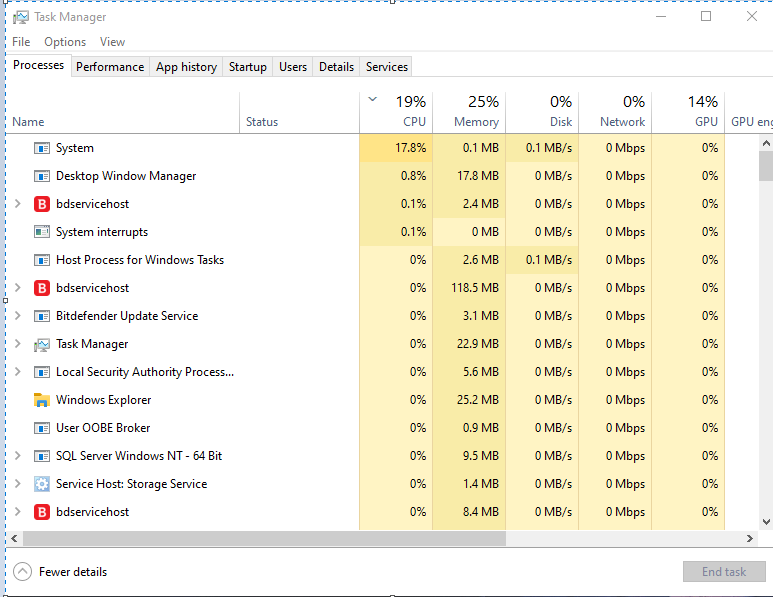Image resolution: width=773 pixels, height=597 pixels.
Task: Sort by the Name column header
Action: click(123, 113)
